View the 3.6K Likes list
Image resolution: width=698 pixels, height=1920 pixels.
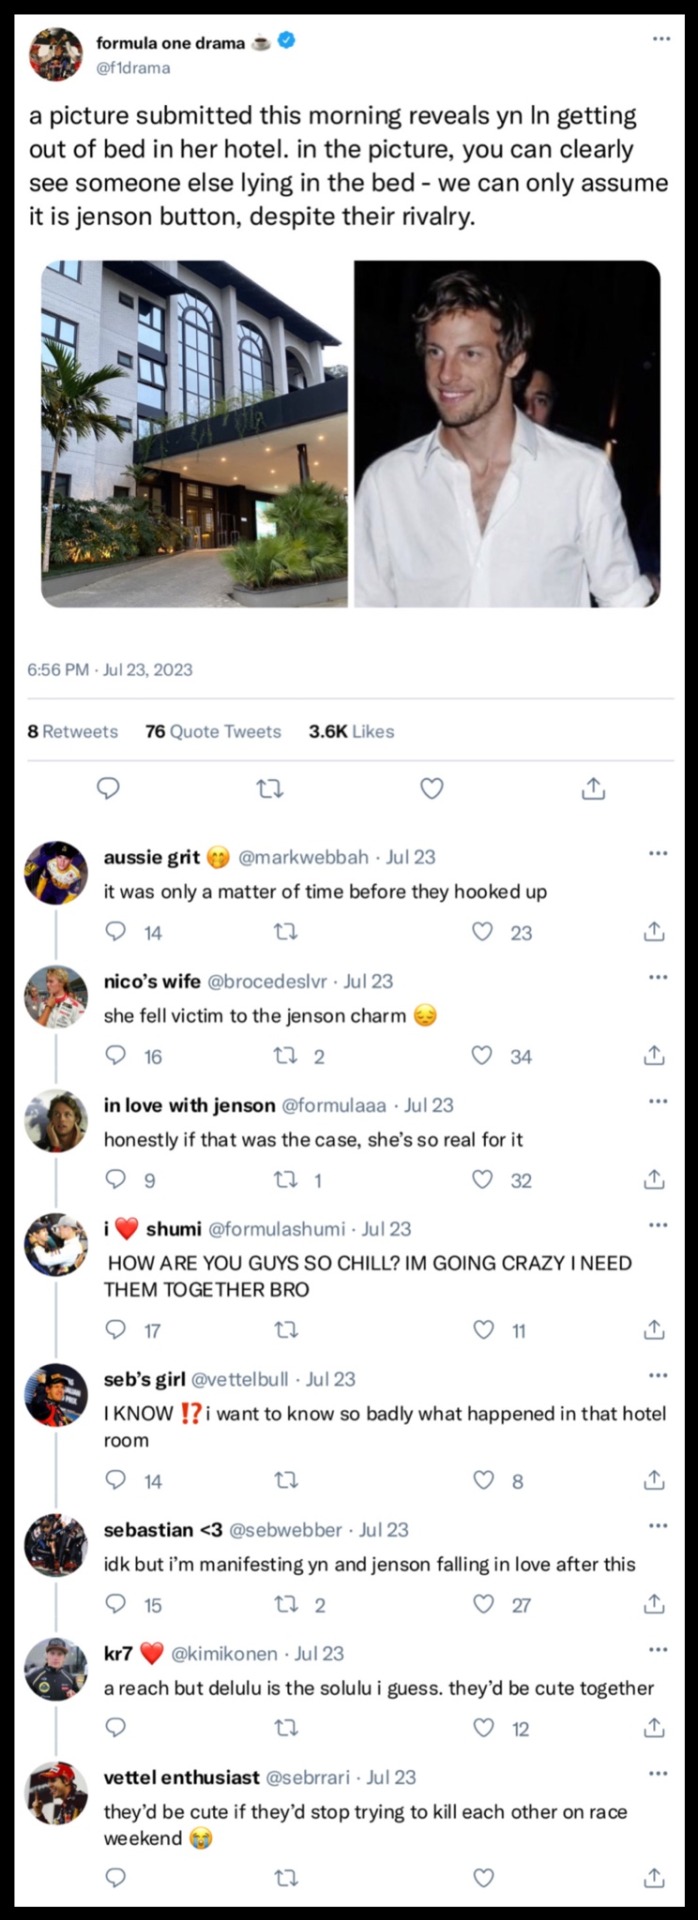[351, 731]
